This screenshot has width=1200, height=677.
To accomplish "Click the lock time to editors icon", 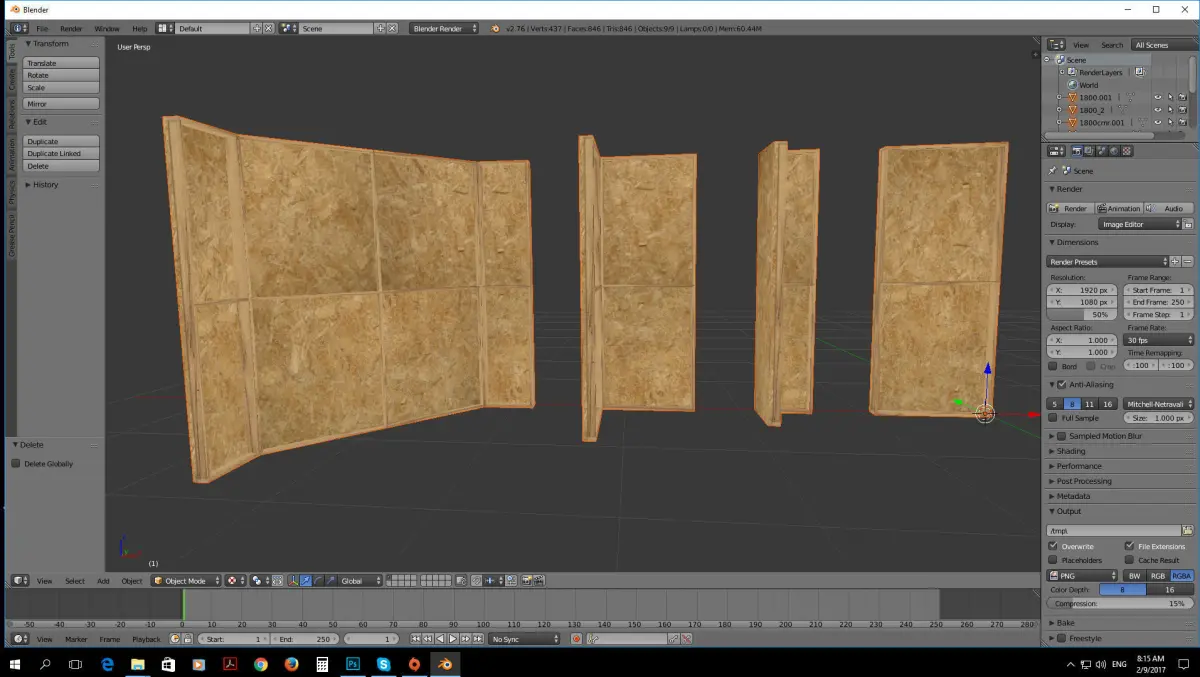I will tap(188, 638).
